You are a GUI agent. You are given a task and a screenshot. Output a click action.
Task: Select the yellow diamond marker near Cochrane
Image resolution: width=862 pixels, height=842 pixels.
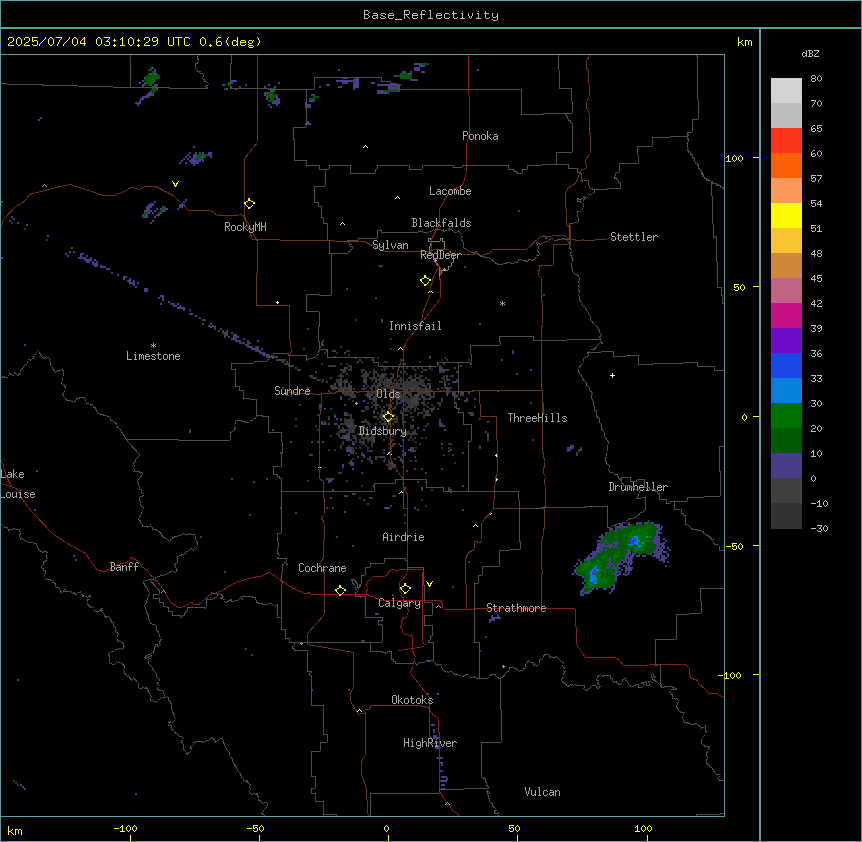pyautogui.click(x=340, y=590)
